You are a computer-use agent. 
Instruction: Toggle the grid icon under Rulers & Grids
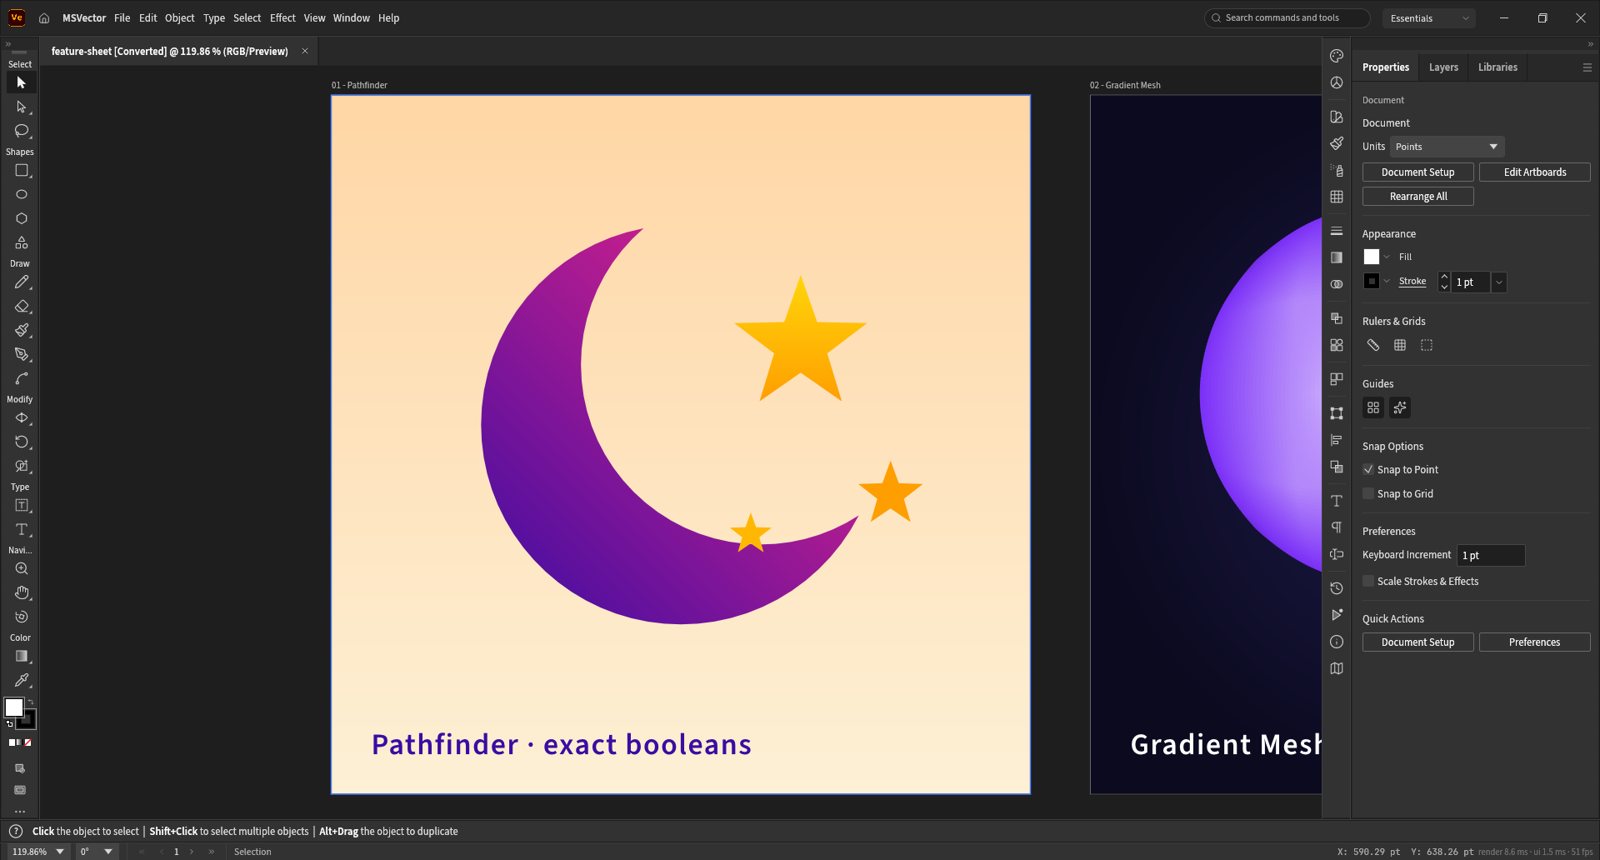1400,345
